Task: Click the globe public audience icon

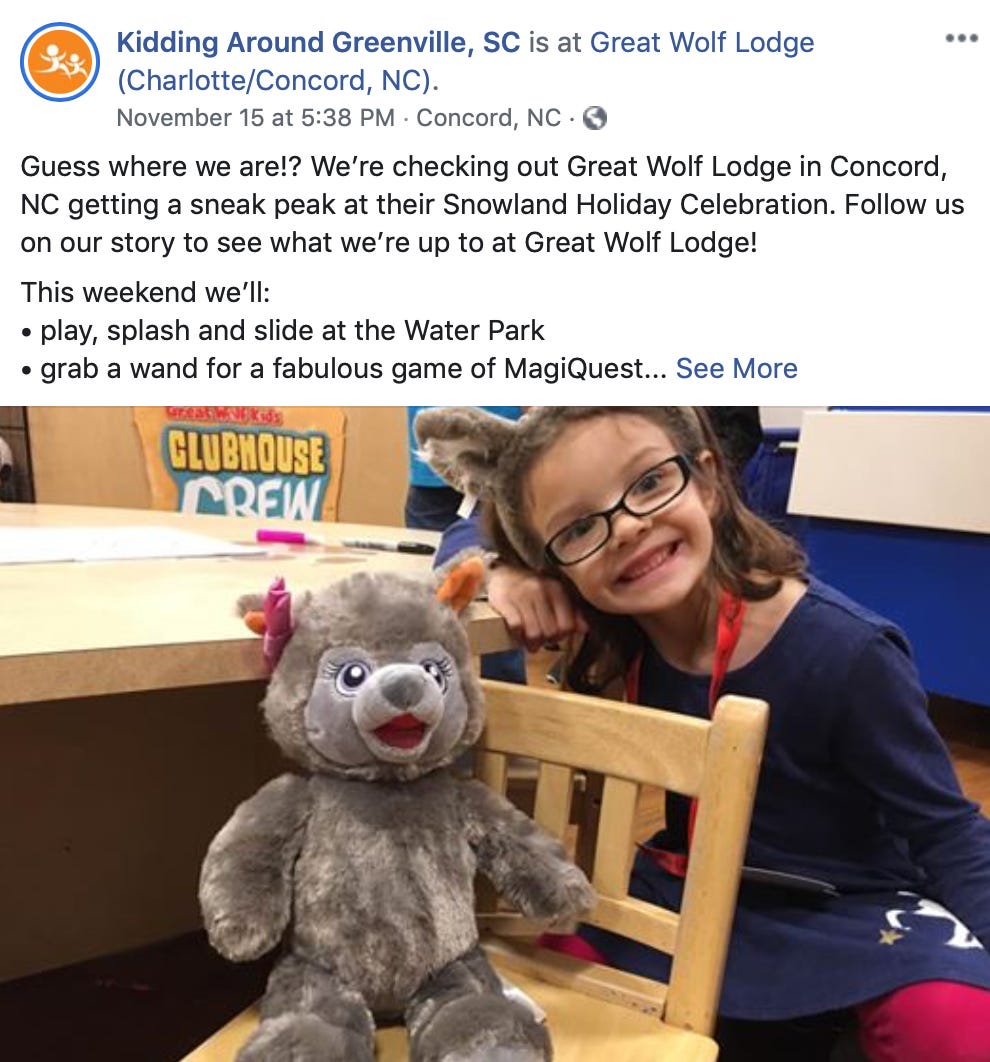Action: click(595, 118)
